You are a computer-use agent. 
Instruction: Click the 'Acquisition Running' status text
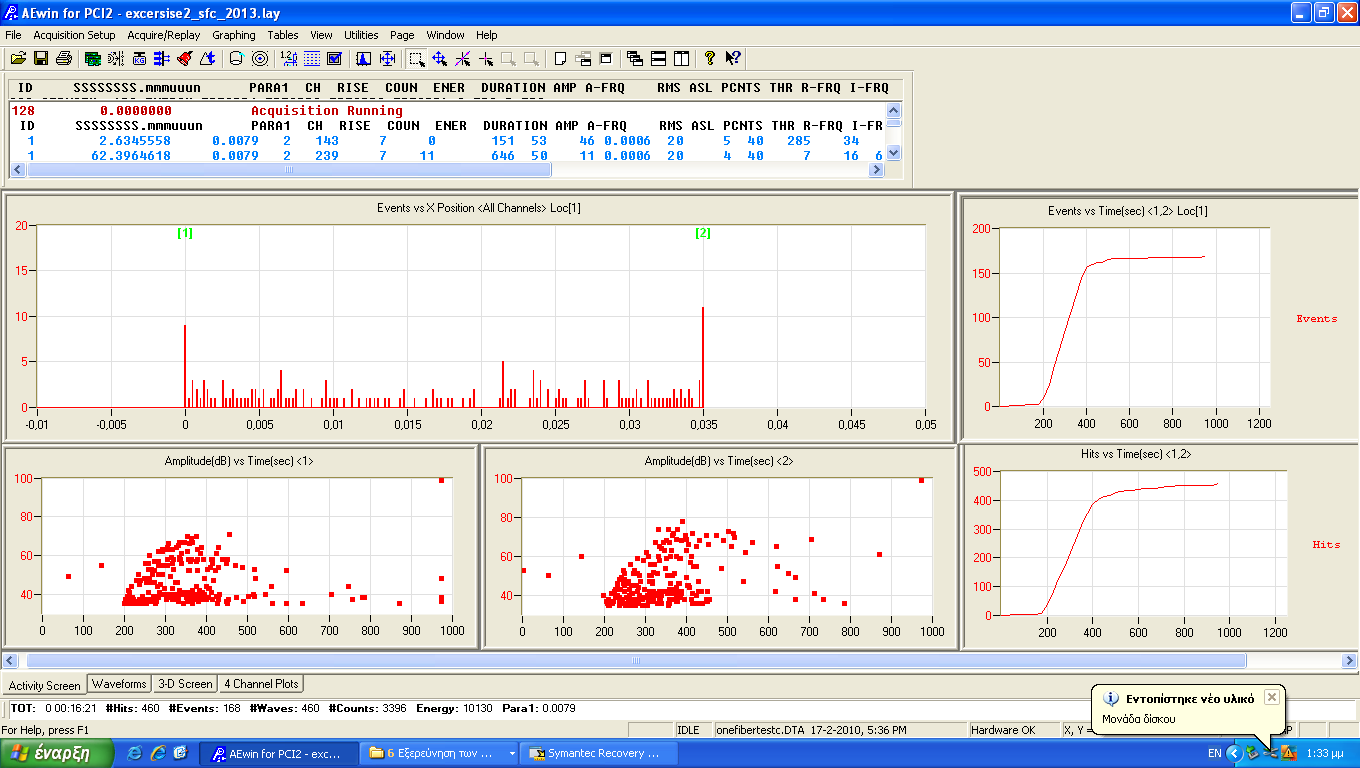pyautogui.click(x=326, y=111)
